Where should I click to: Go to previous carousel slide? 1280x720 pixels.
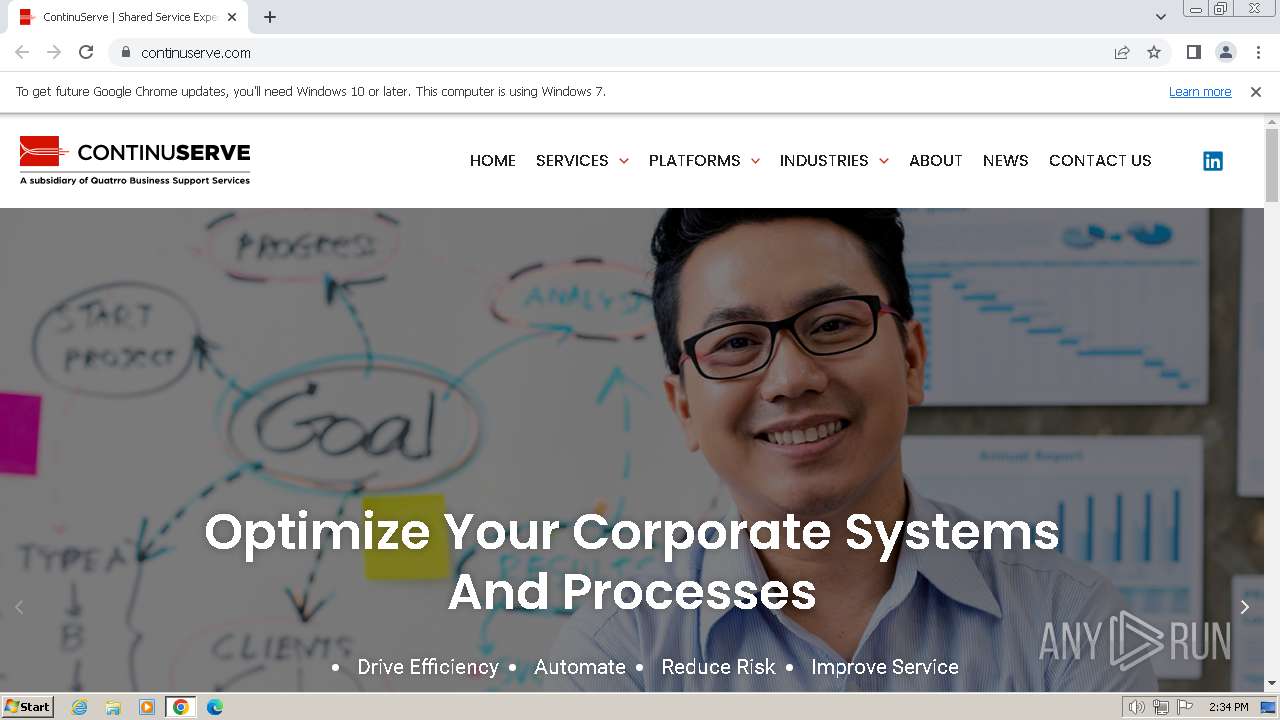pyautogui.click(x=19, y=607)
